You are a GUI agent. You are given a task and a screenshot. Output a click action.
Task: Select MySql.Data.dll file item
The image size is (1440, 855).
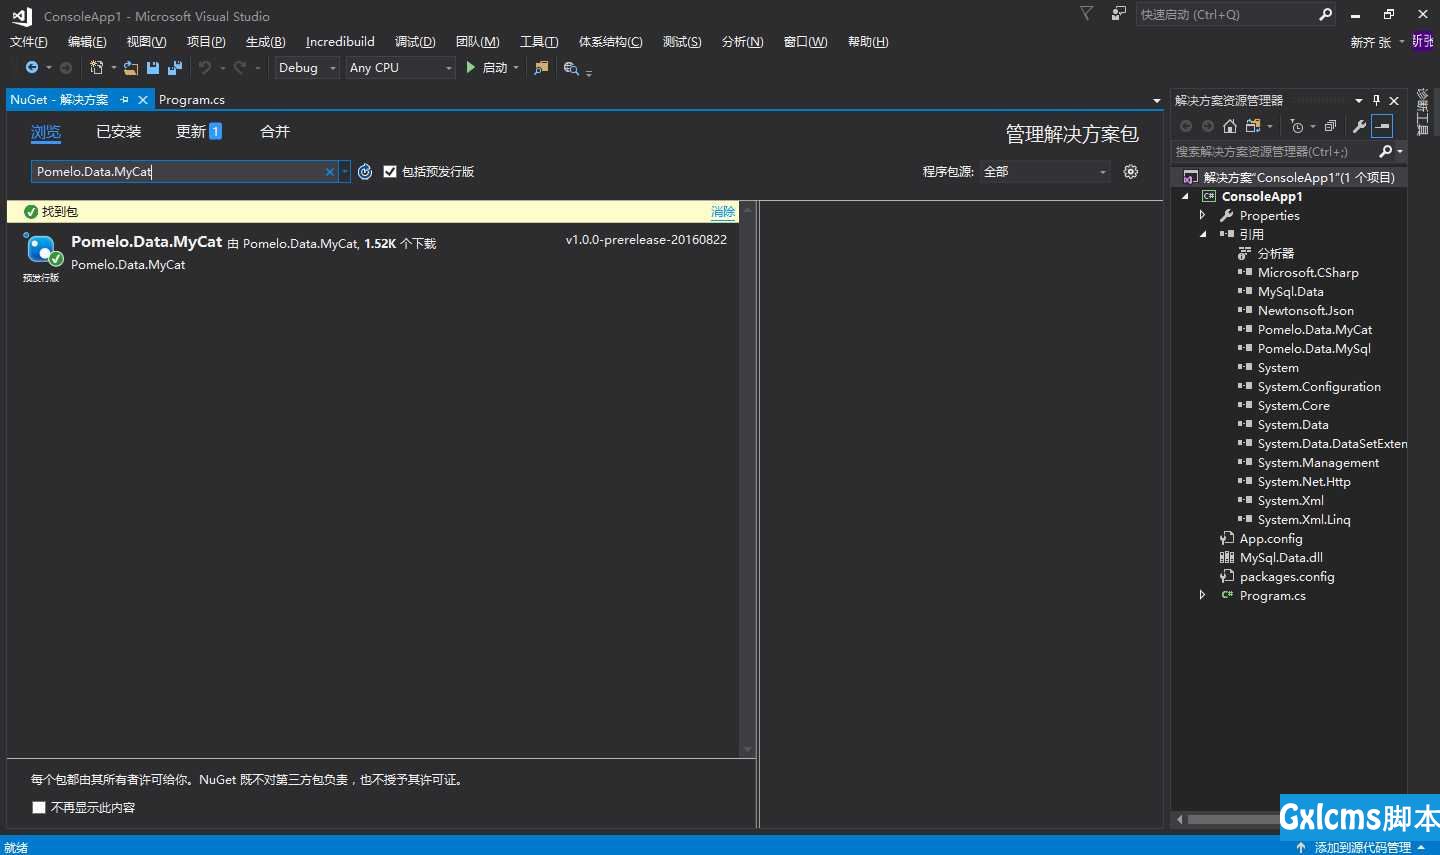pos(1280,557)
